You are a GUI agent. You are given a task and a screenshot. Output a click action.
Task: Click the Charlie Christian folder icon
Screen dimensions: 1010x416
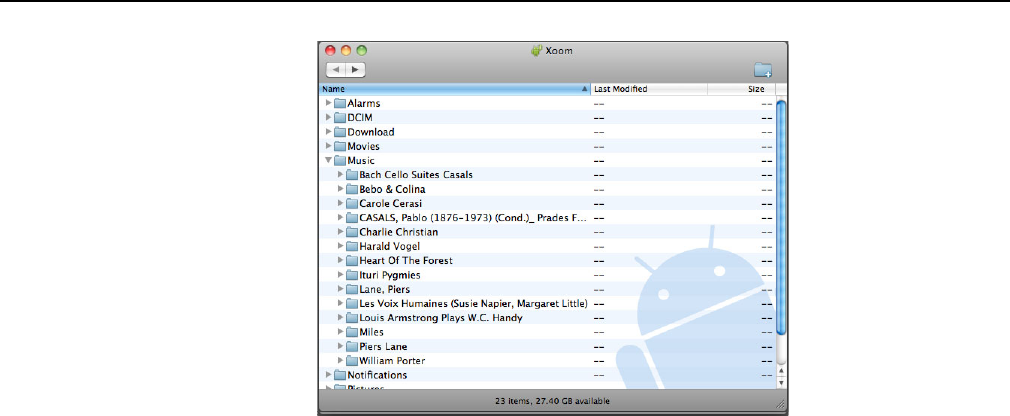pyautogui.click(x=352, y=232)
